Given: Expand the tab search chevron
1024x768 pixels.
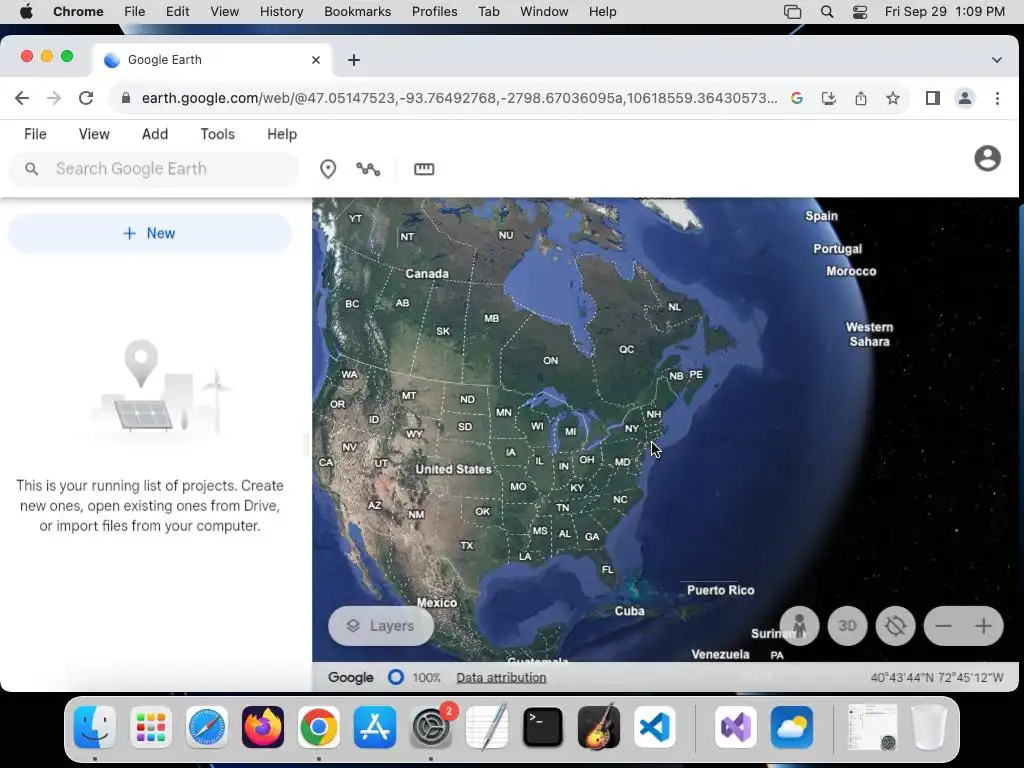Looking at the screenshot, I should pos(997,60).
